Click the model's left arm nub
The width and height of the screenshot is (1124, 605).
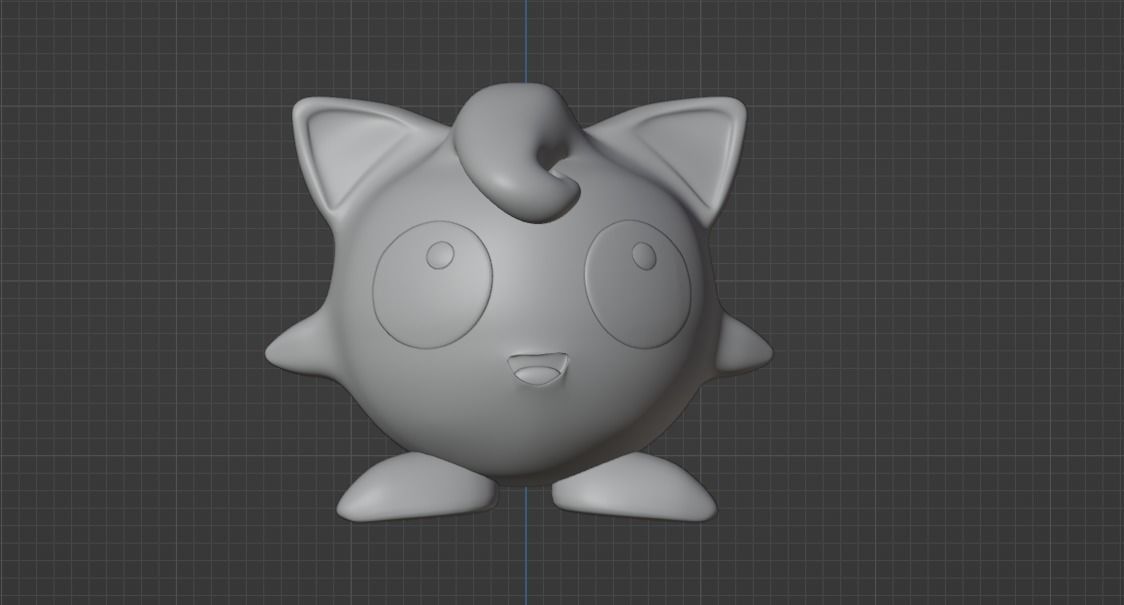pos(303,348)
